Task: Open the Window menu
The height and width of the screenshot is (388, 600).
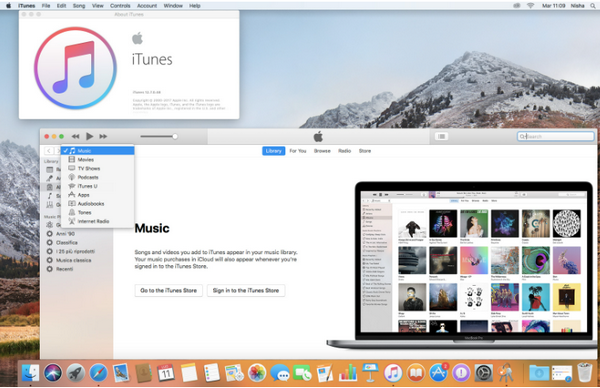Action: point(173,6)
